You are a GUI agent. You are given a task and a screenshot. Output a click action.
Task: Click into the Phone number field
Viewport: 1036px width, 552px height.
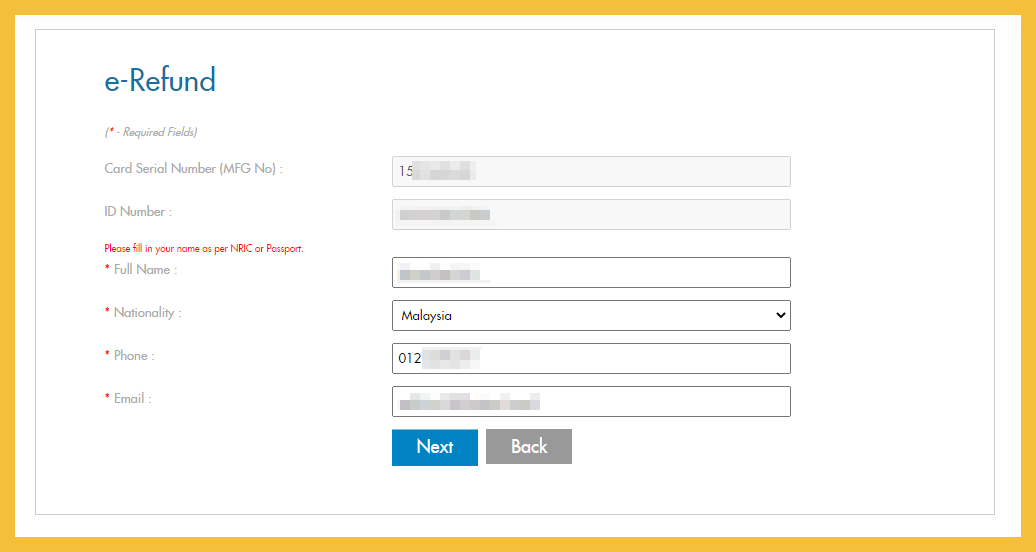click(590, 359)
